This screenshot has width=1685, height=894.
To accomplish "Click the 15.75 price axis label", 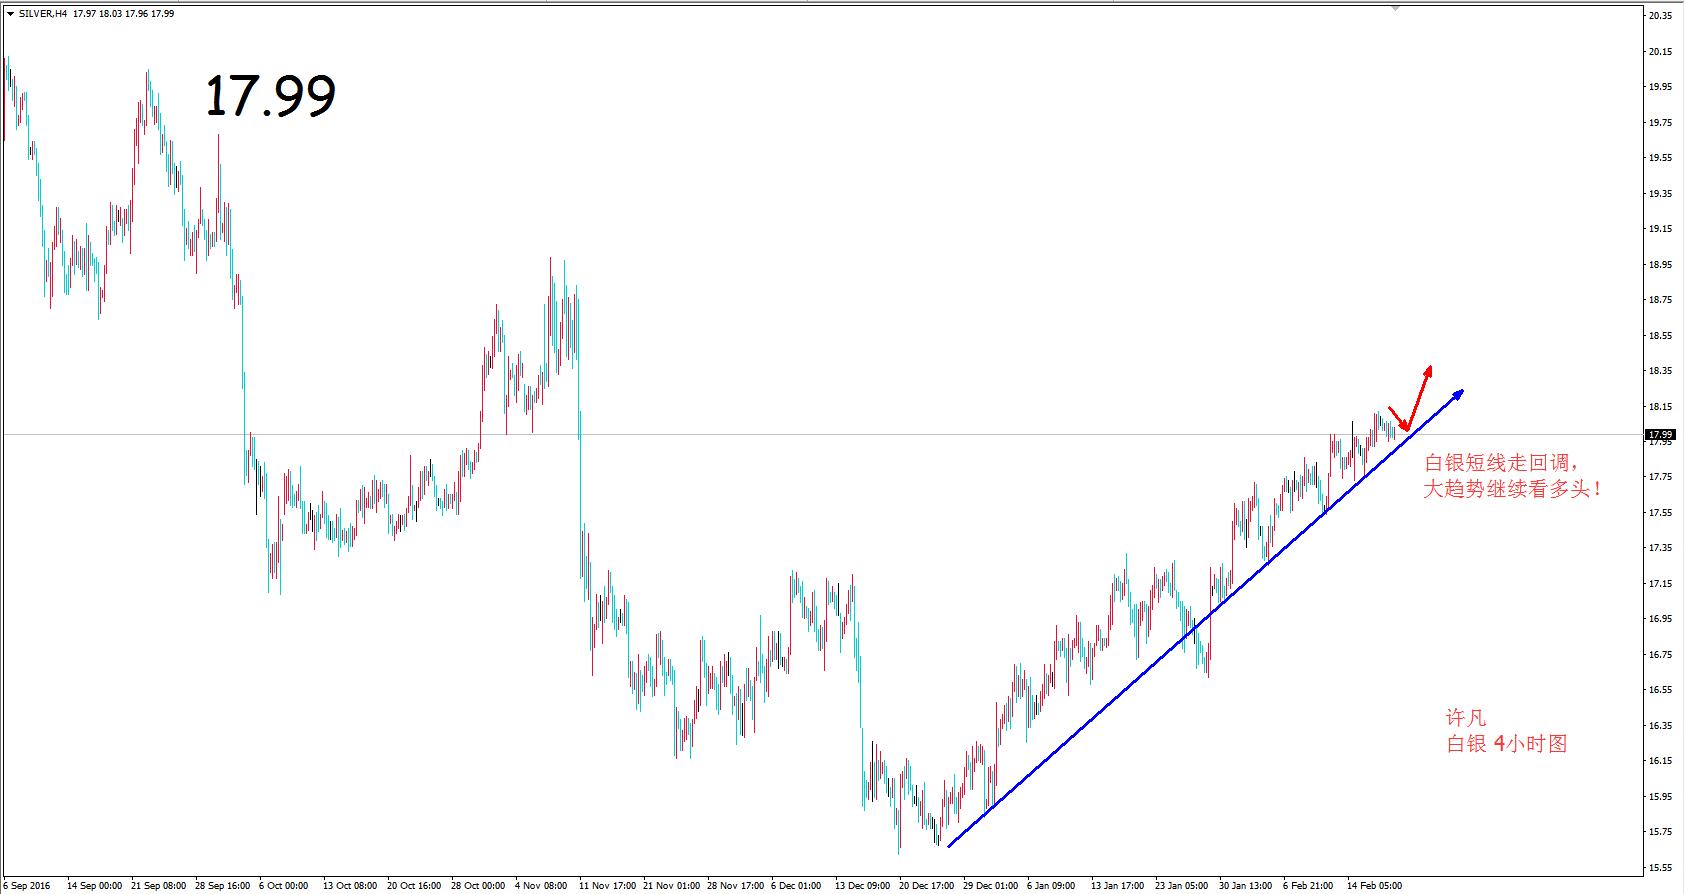I will click(1661, 832).
